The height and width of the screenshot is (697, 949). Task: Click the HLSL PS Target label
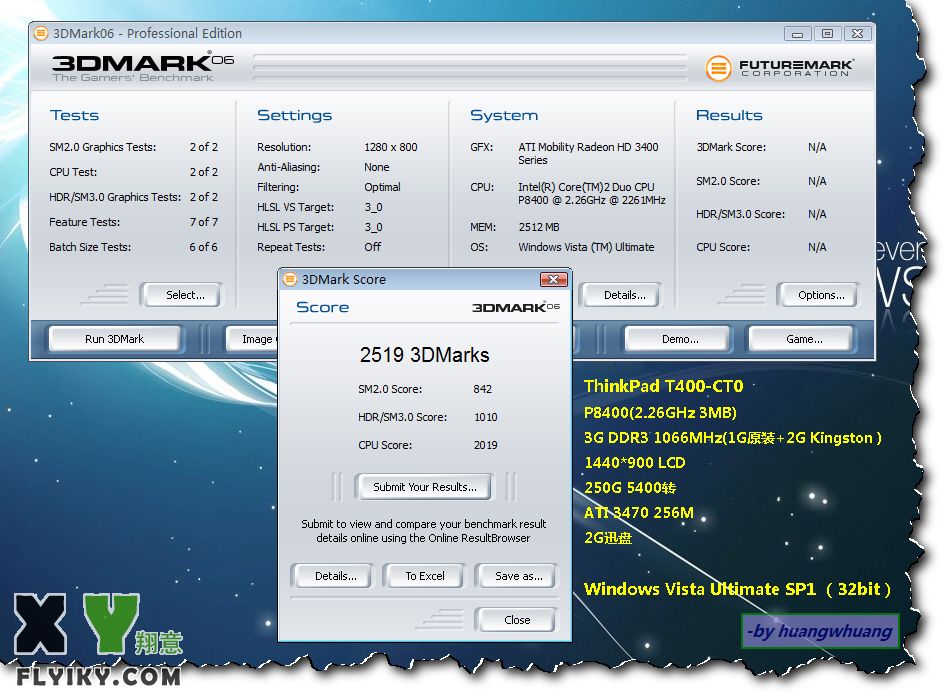(295, 227)
